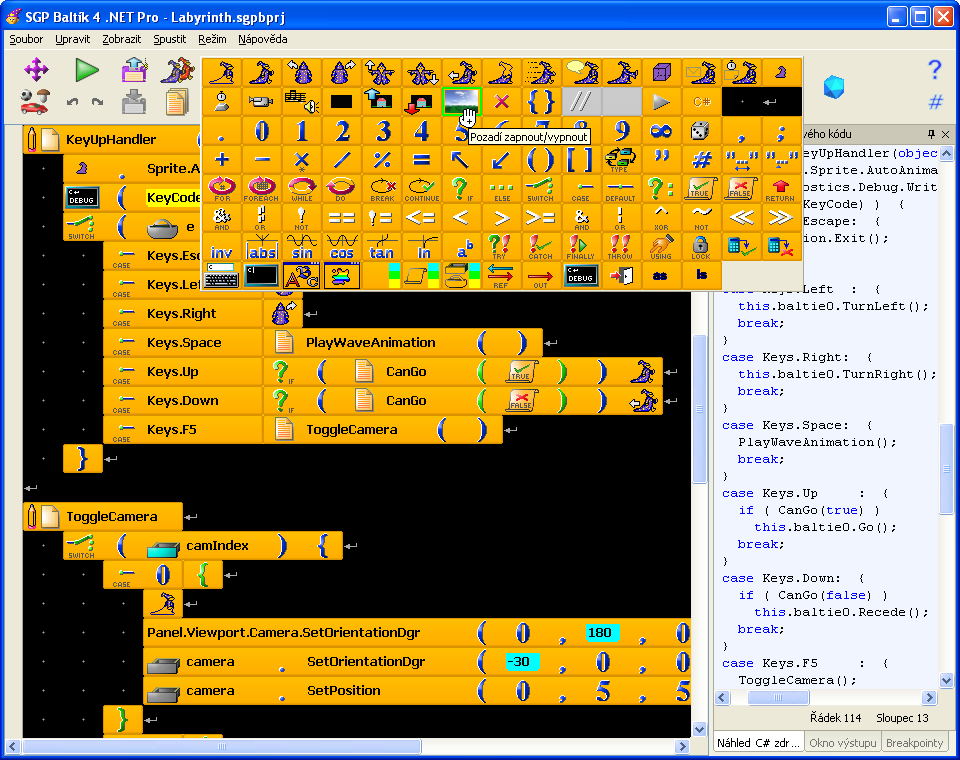This screenshot has height=760, width=960.
Task: Insert the TRY exception block
Action: pos(501,247)
